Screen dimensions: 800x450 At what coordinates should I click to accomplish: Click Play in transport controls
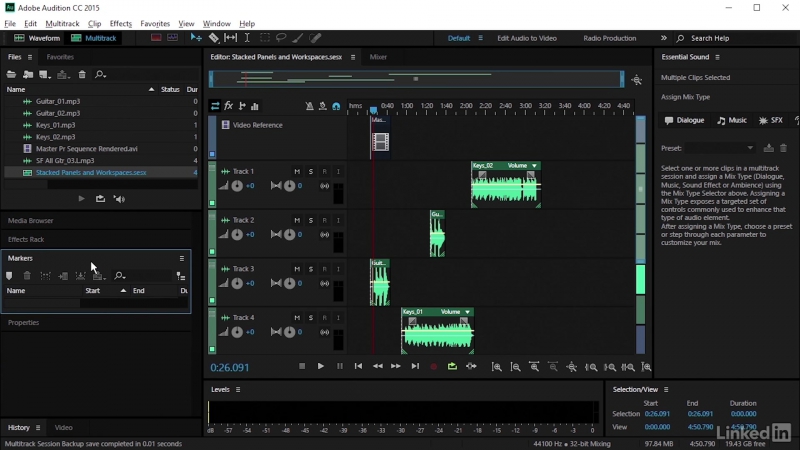click(320, 366)
